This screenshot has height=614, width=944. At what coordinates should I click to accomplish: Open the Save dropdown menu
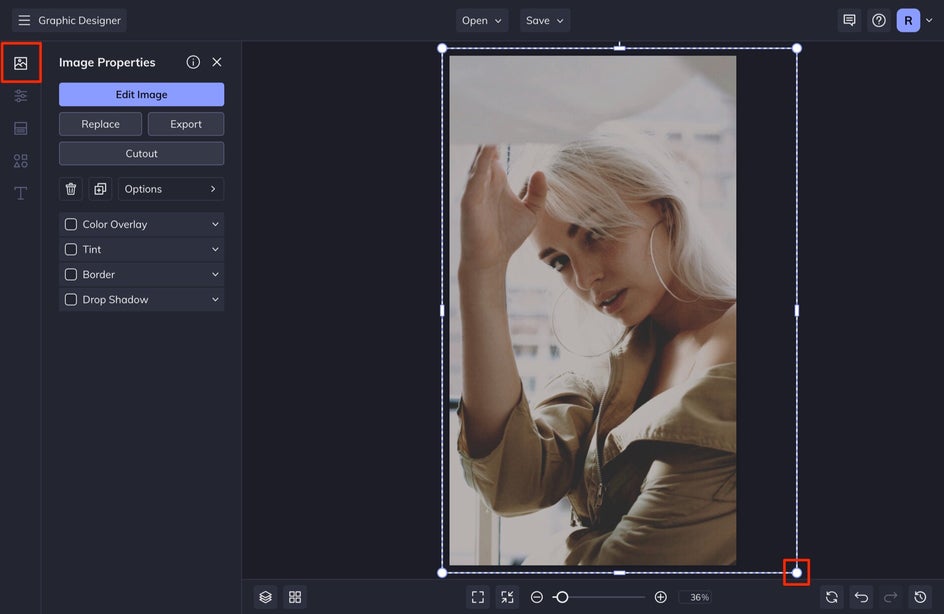[x=545, y=20]
